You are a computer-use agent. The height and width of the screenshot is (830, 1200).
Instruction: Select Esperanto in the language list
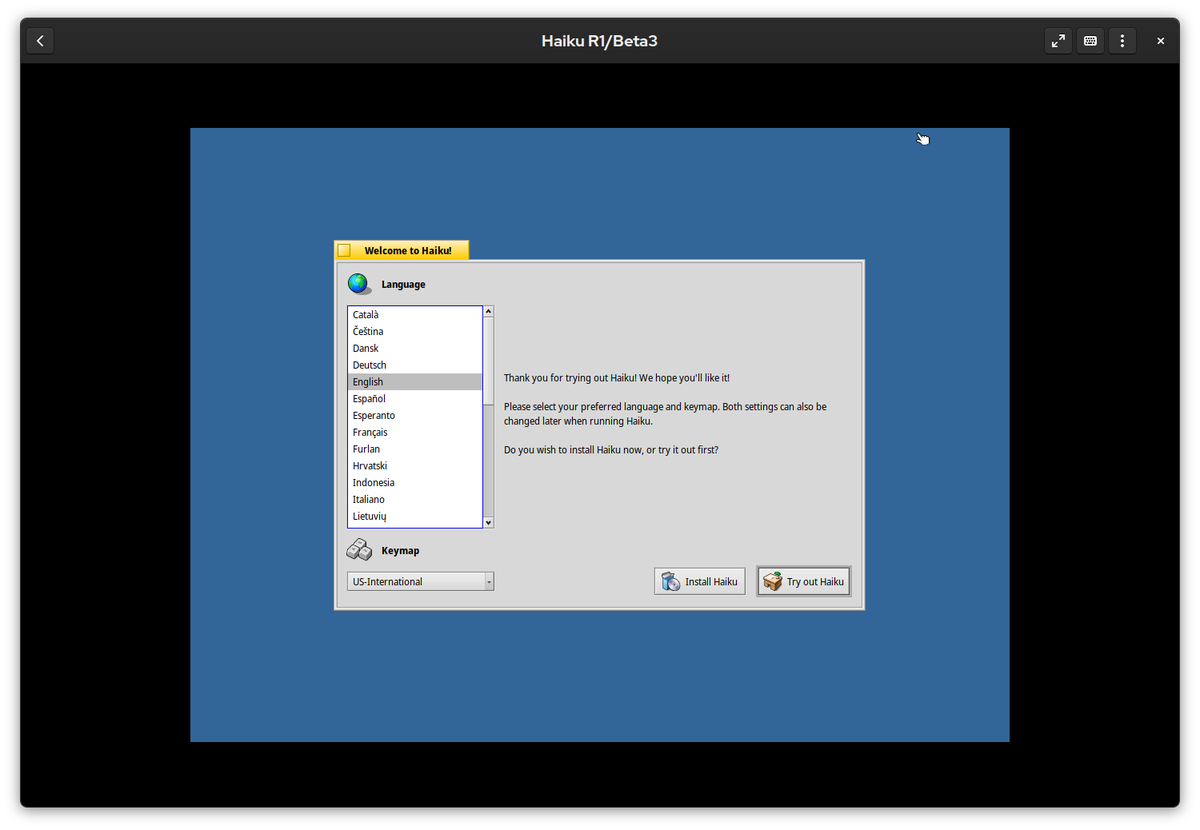click(x=373, y=415)
